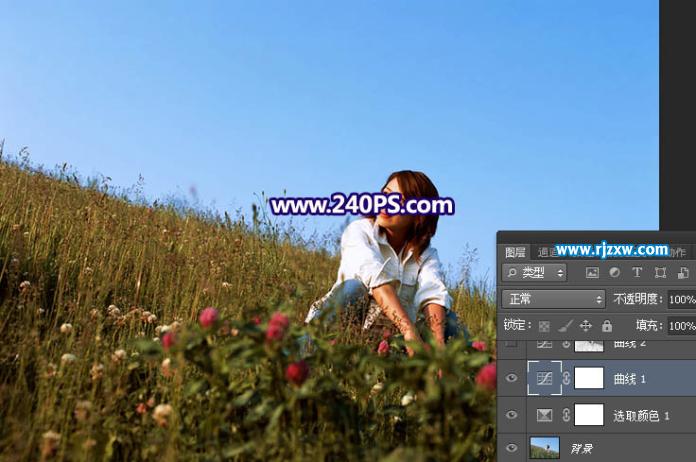Lock transparent pixels of the layer
The height and width of the screenshot is (462, 696).
click(x=544, y=326)
